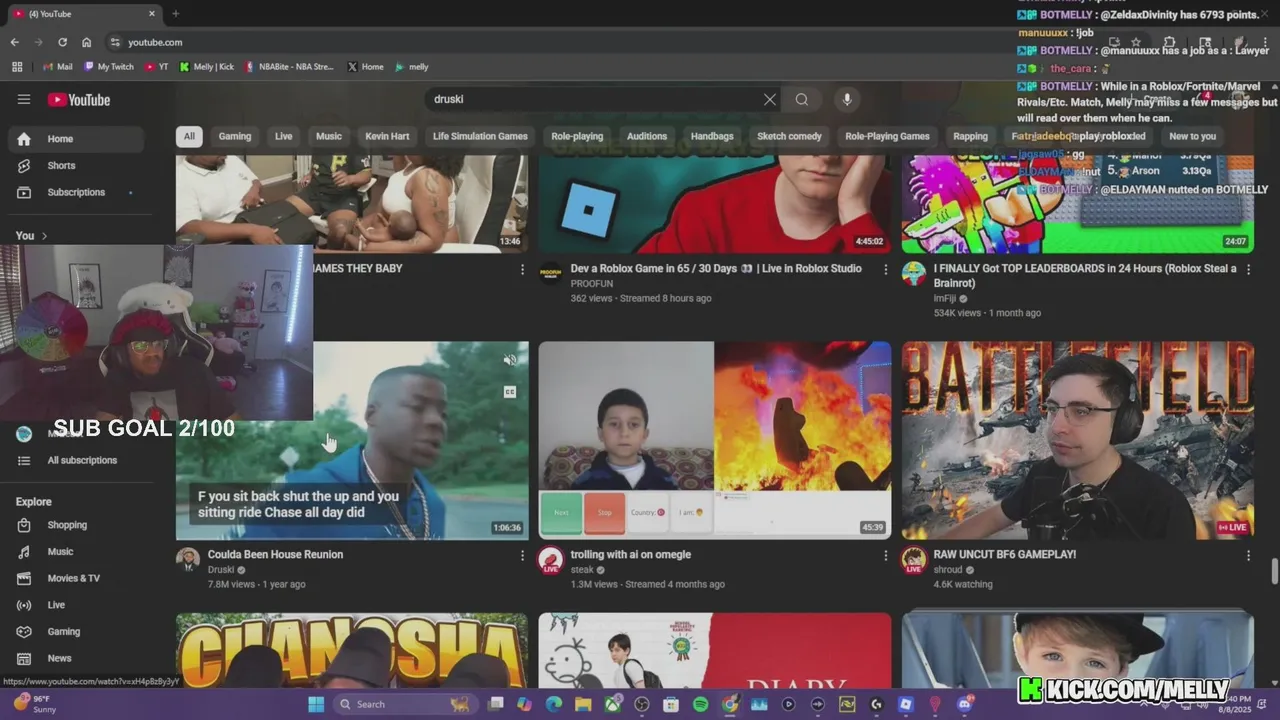Open the Druski channel avatar
The height and width of the screenshot is (720, 1280).
tap(188, 559)
